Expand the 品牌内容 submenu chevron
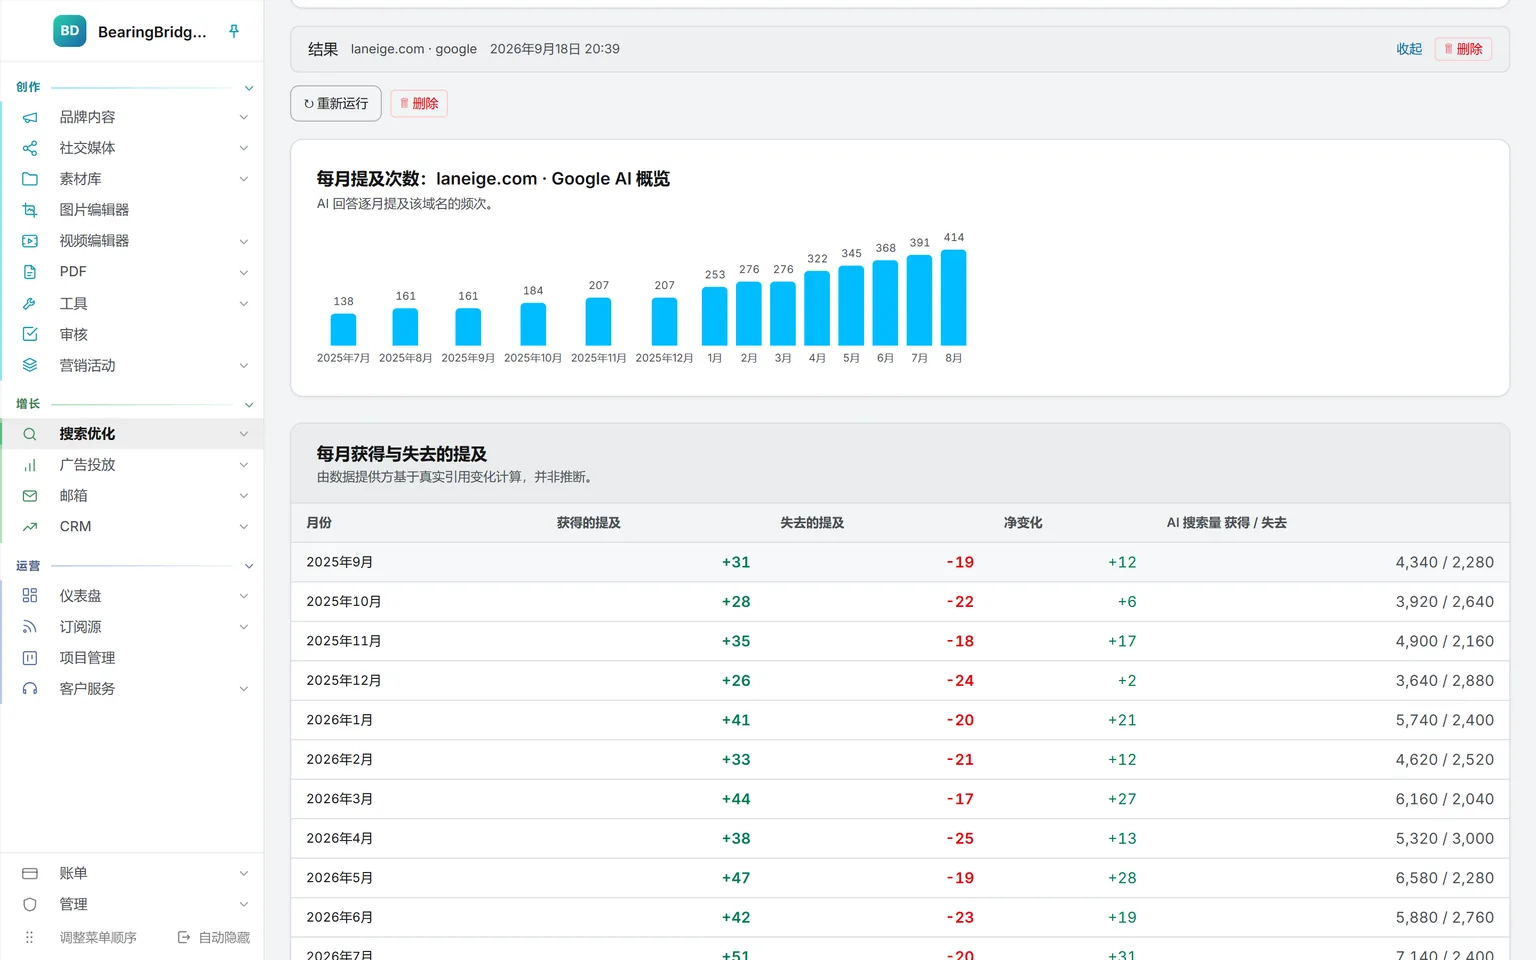 244,117
